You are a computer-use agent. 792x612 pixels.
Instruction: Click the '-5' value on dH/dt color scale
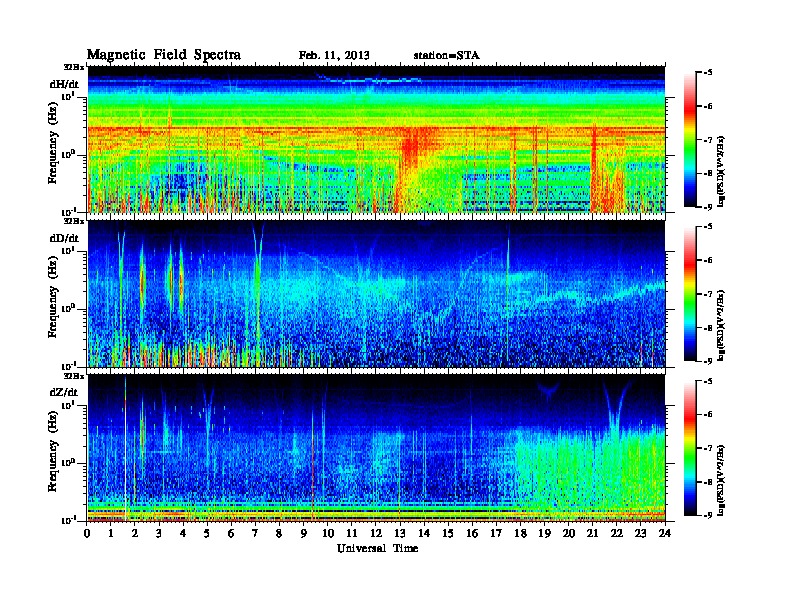click(708, 73)
